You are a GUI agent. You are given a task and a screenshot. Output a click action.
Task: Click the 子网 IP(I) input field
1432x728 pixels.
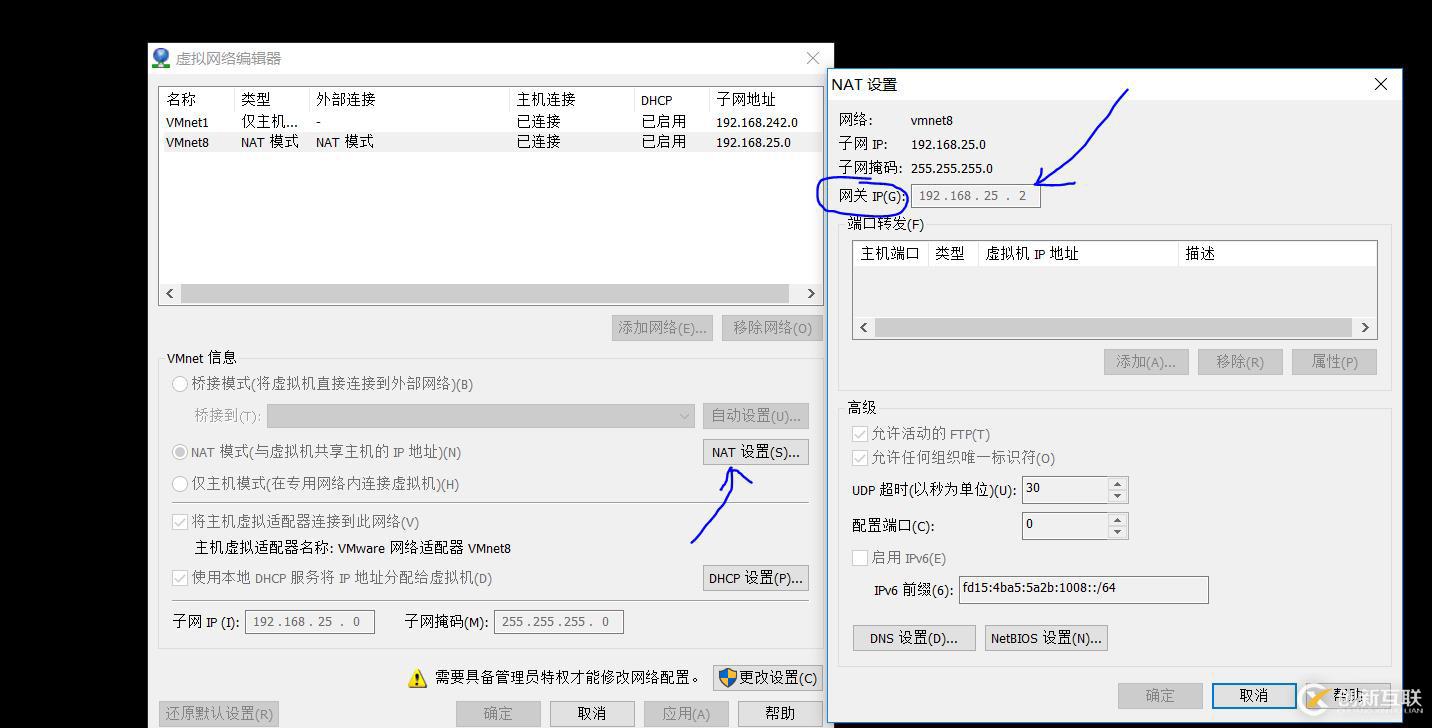310,622
